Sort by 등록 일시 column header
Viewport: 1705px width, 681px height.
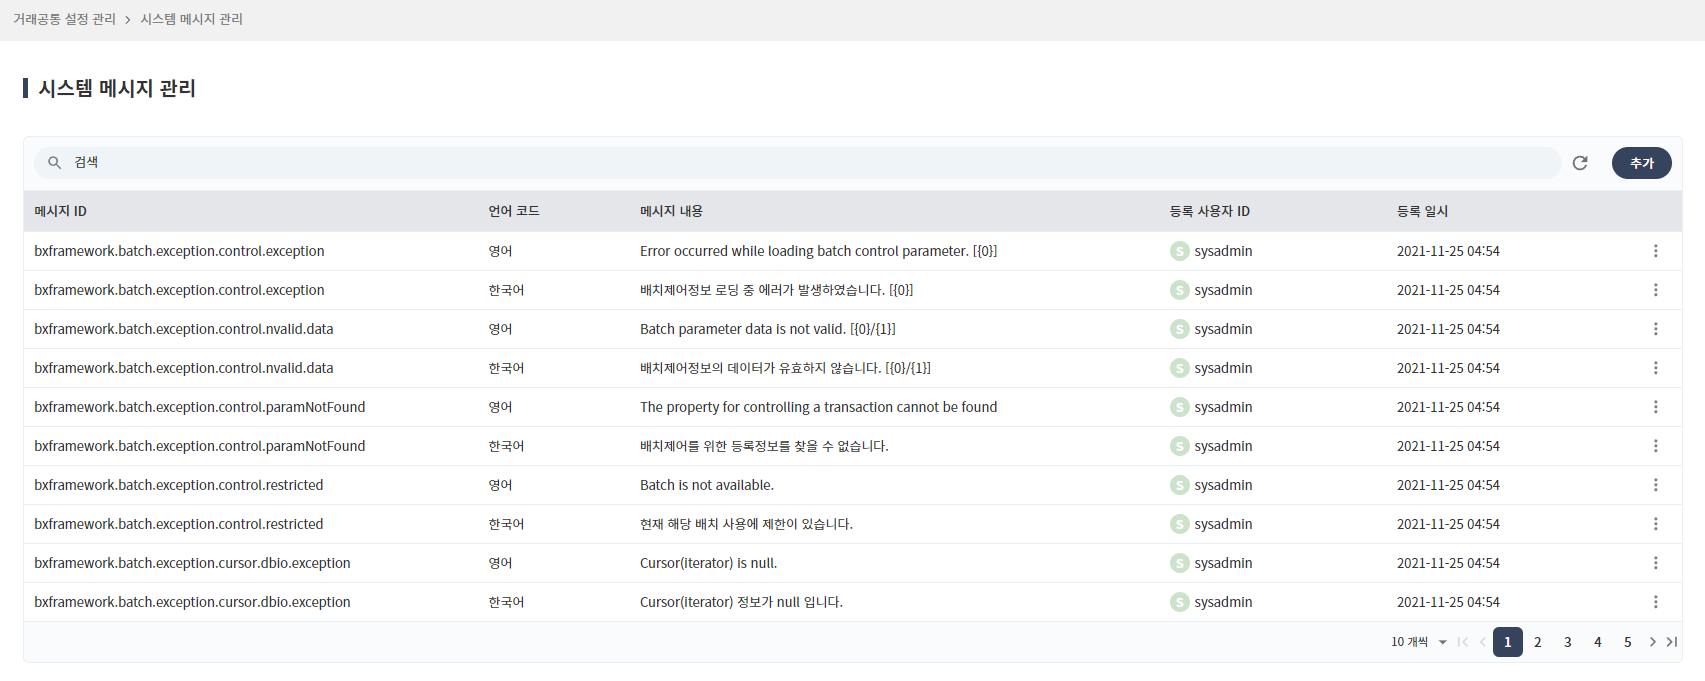click(1422, 211)
